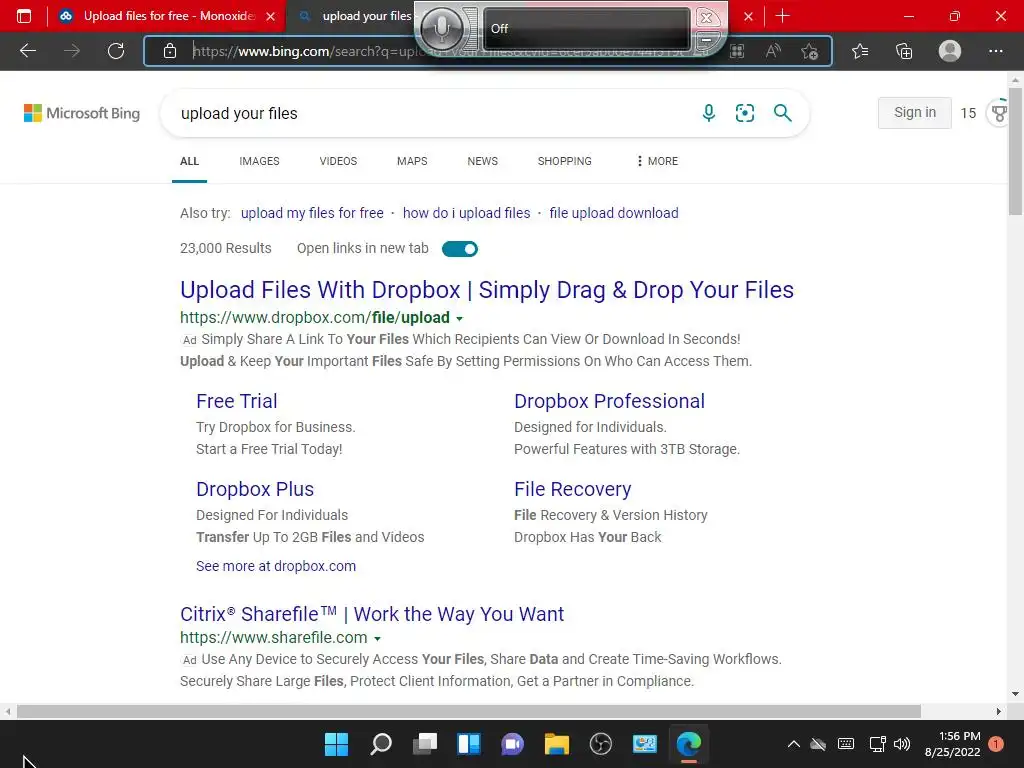Open OBS Studio from the taskbar
This screenshot has width=1024, height=768.
point(600,744)
